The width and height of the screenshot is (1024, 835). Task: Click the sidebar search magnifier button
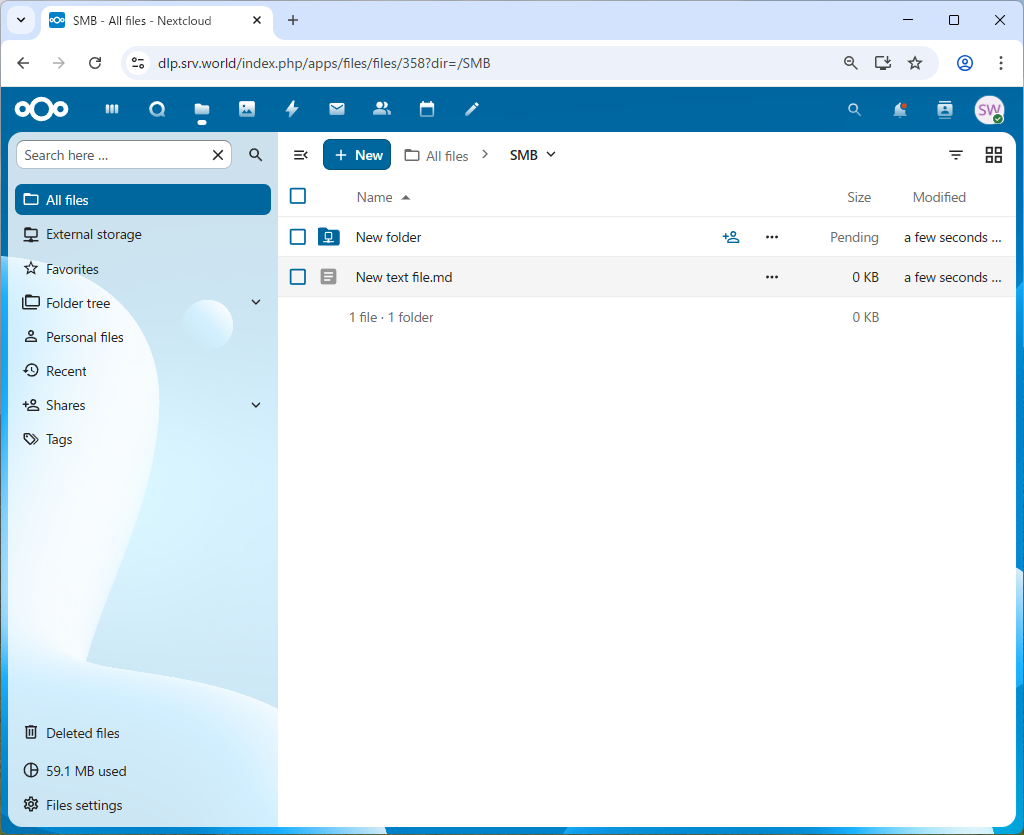256,155
